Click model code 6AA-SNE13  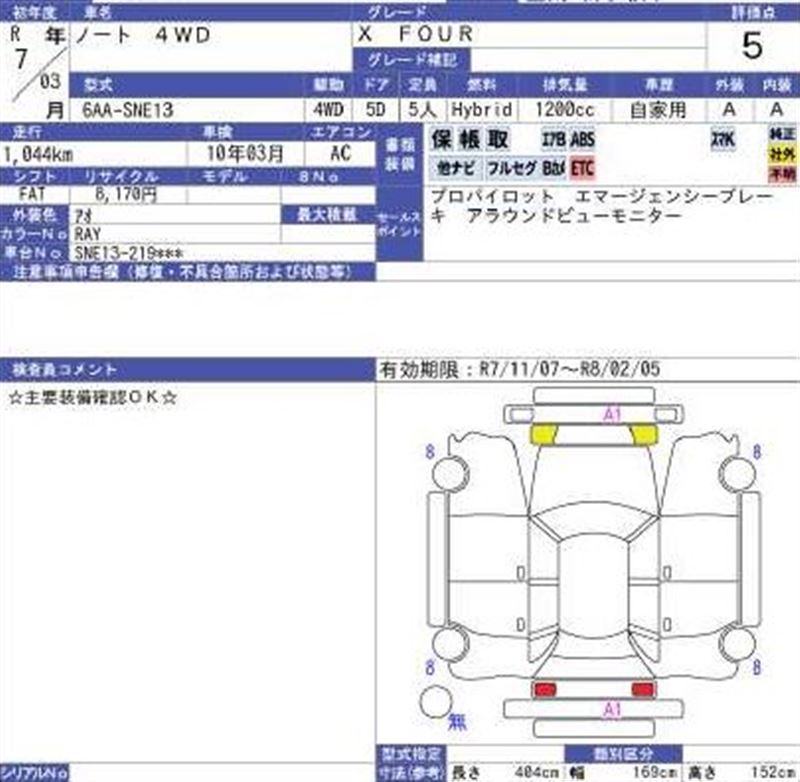point(128,110)
